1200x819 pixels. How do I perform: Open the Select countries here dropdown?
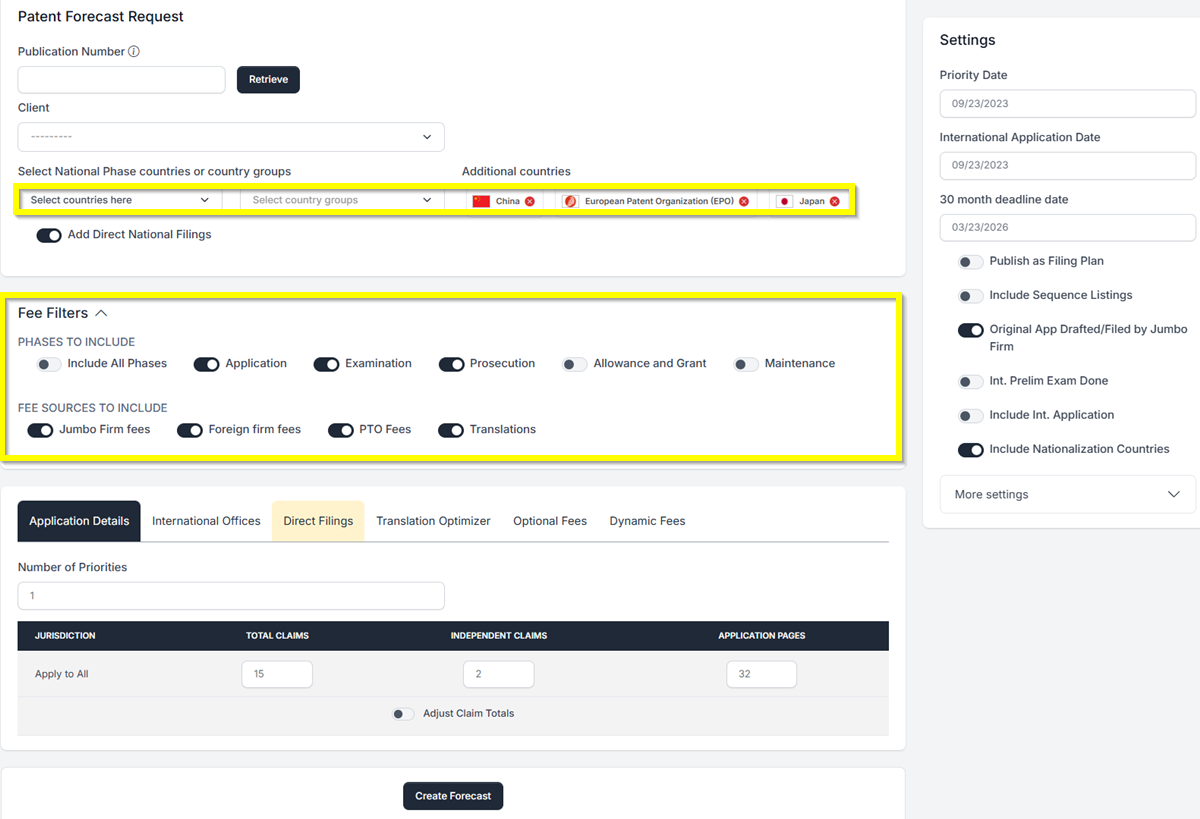120,200
